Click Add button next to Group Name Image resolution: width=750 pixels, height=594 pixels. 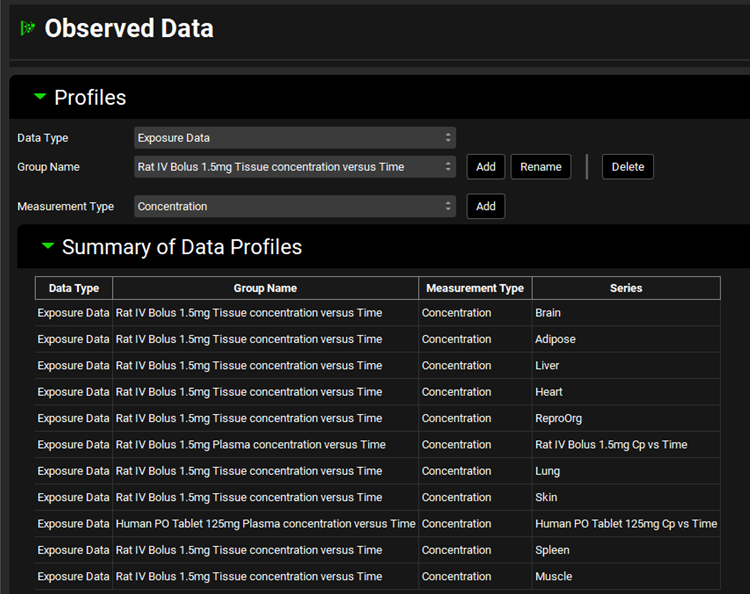pos(486,167)
